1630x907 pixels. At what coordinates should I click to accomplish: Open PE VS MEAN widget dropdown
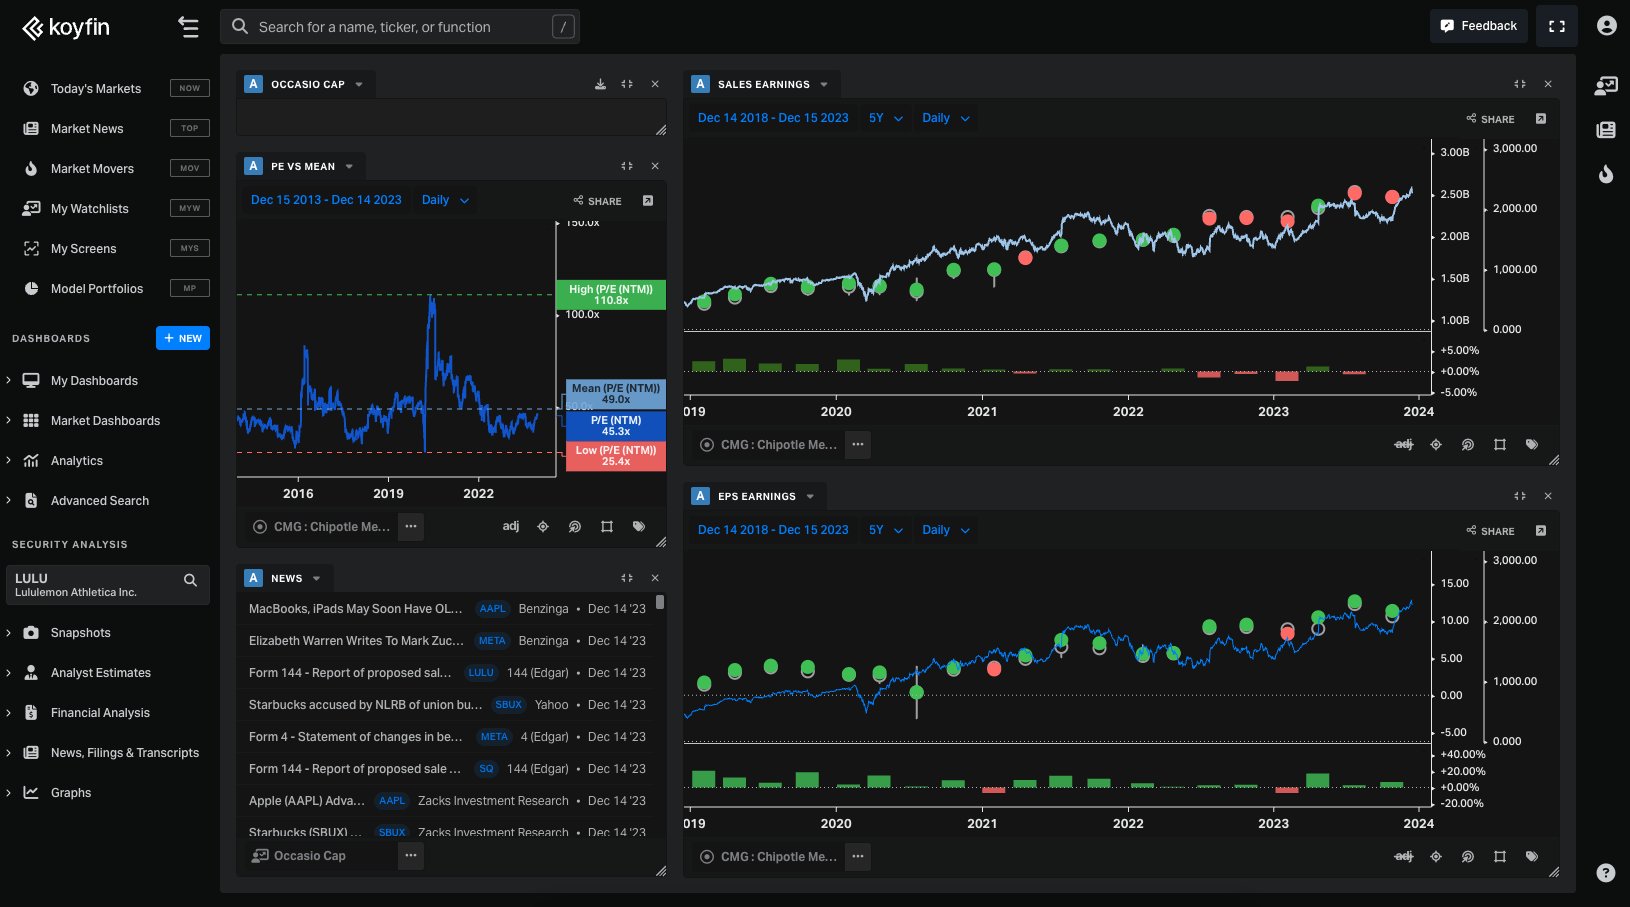[x=349, y=166]
